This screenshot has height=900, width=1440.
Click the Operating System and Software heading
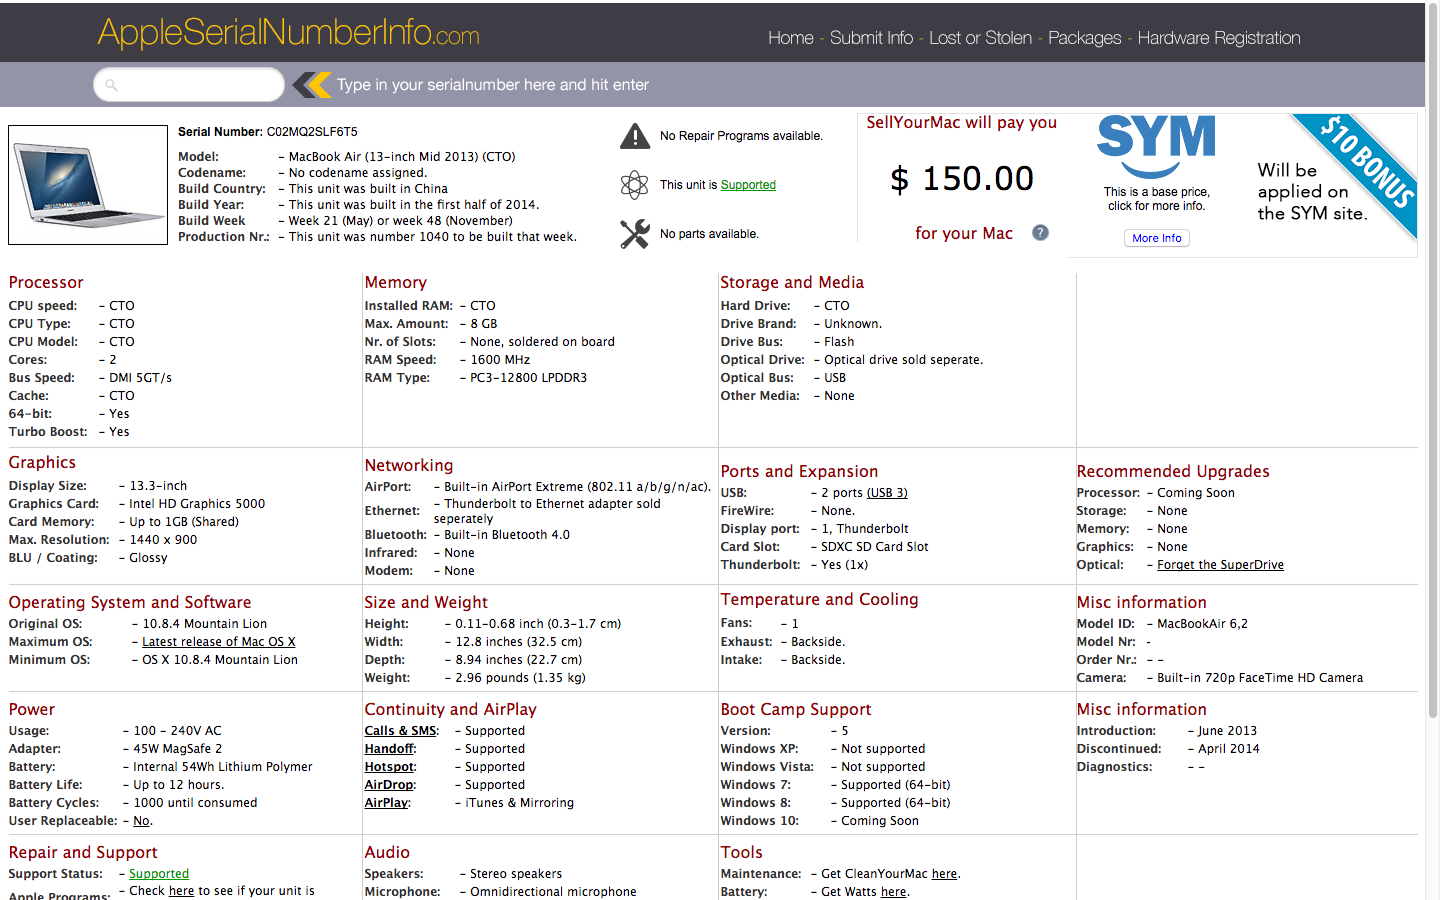130,603
